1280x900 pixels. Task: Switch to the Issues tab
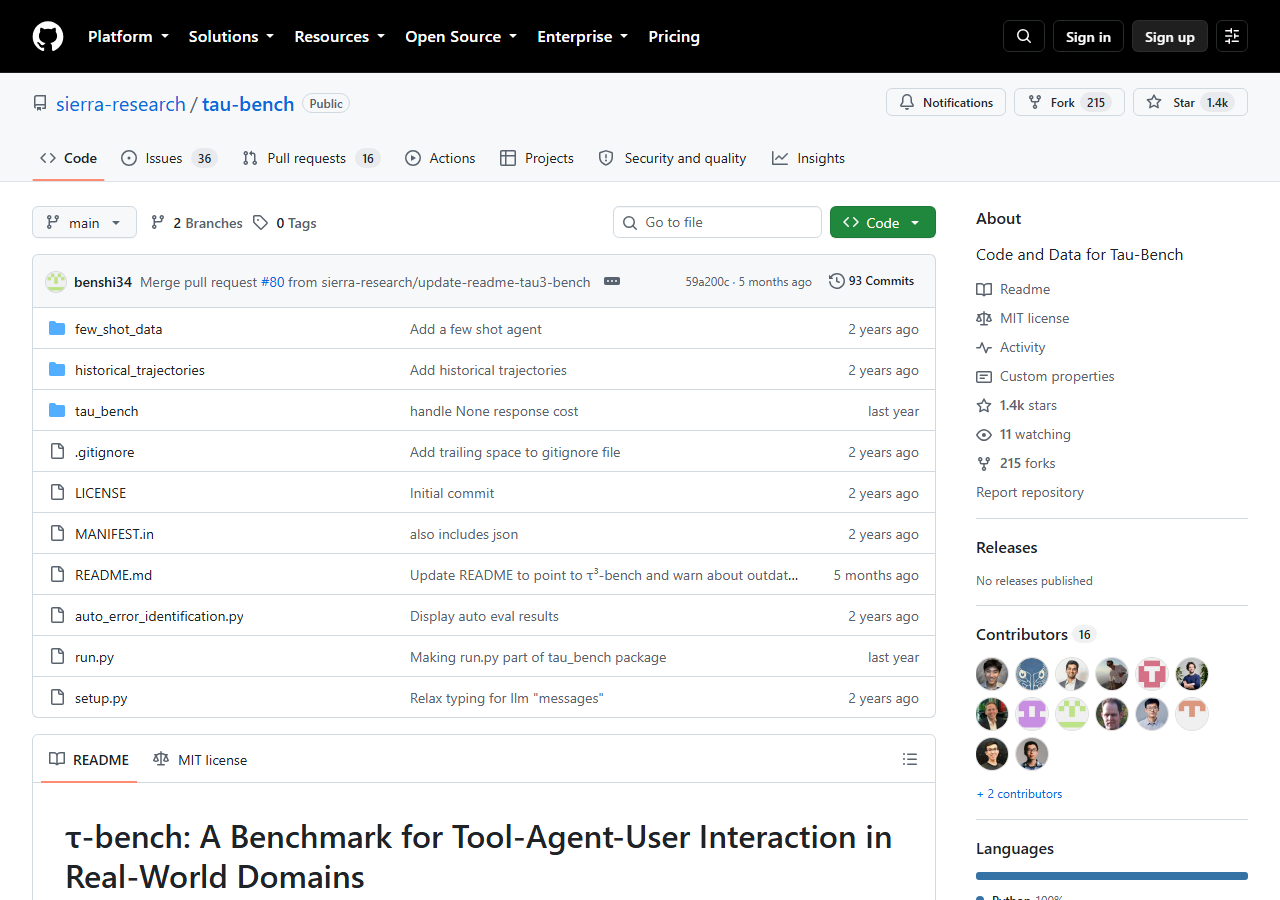pos(168,158)
